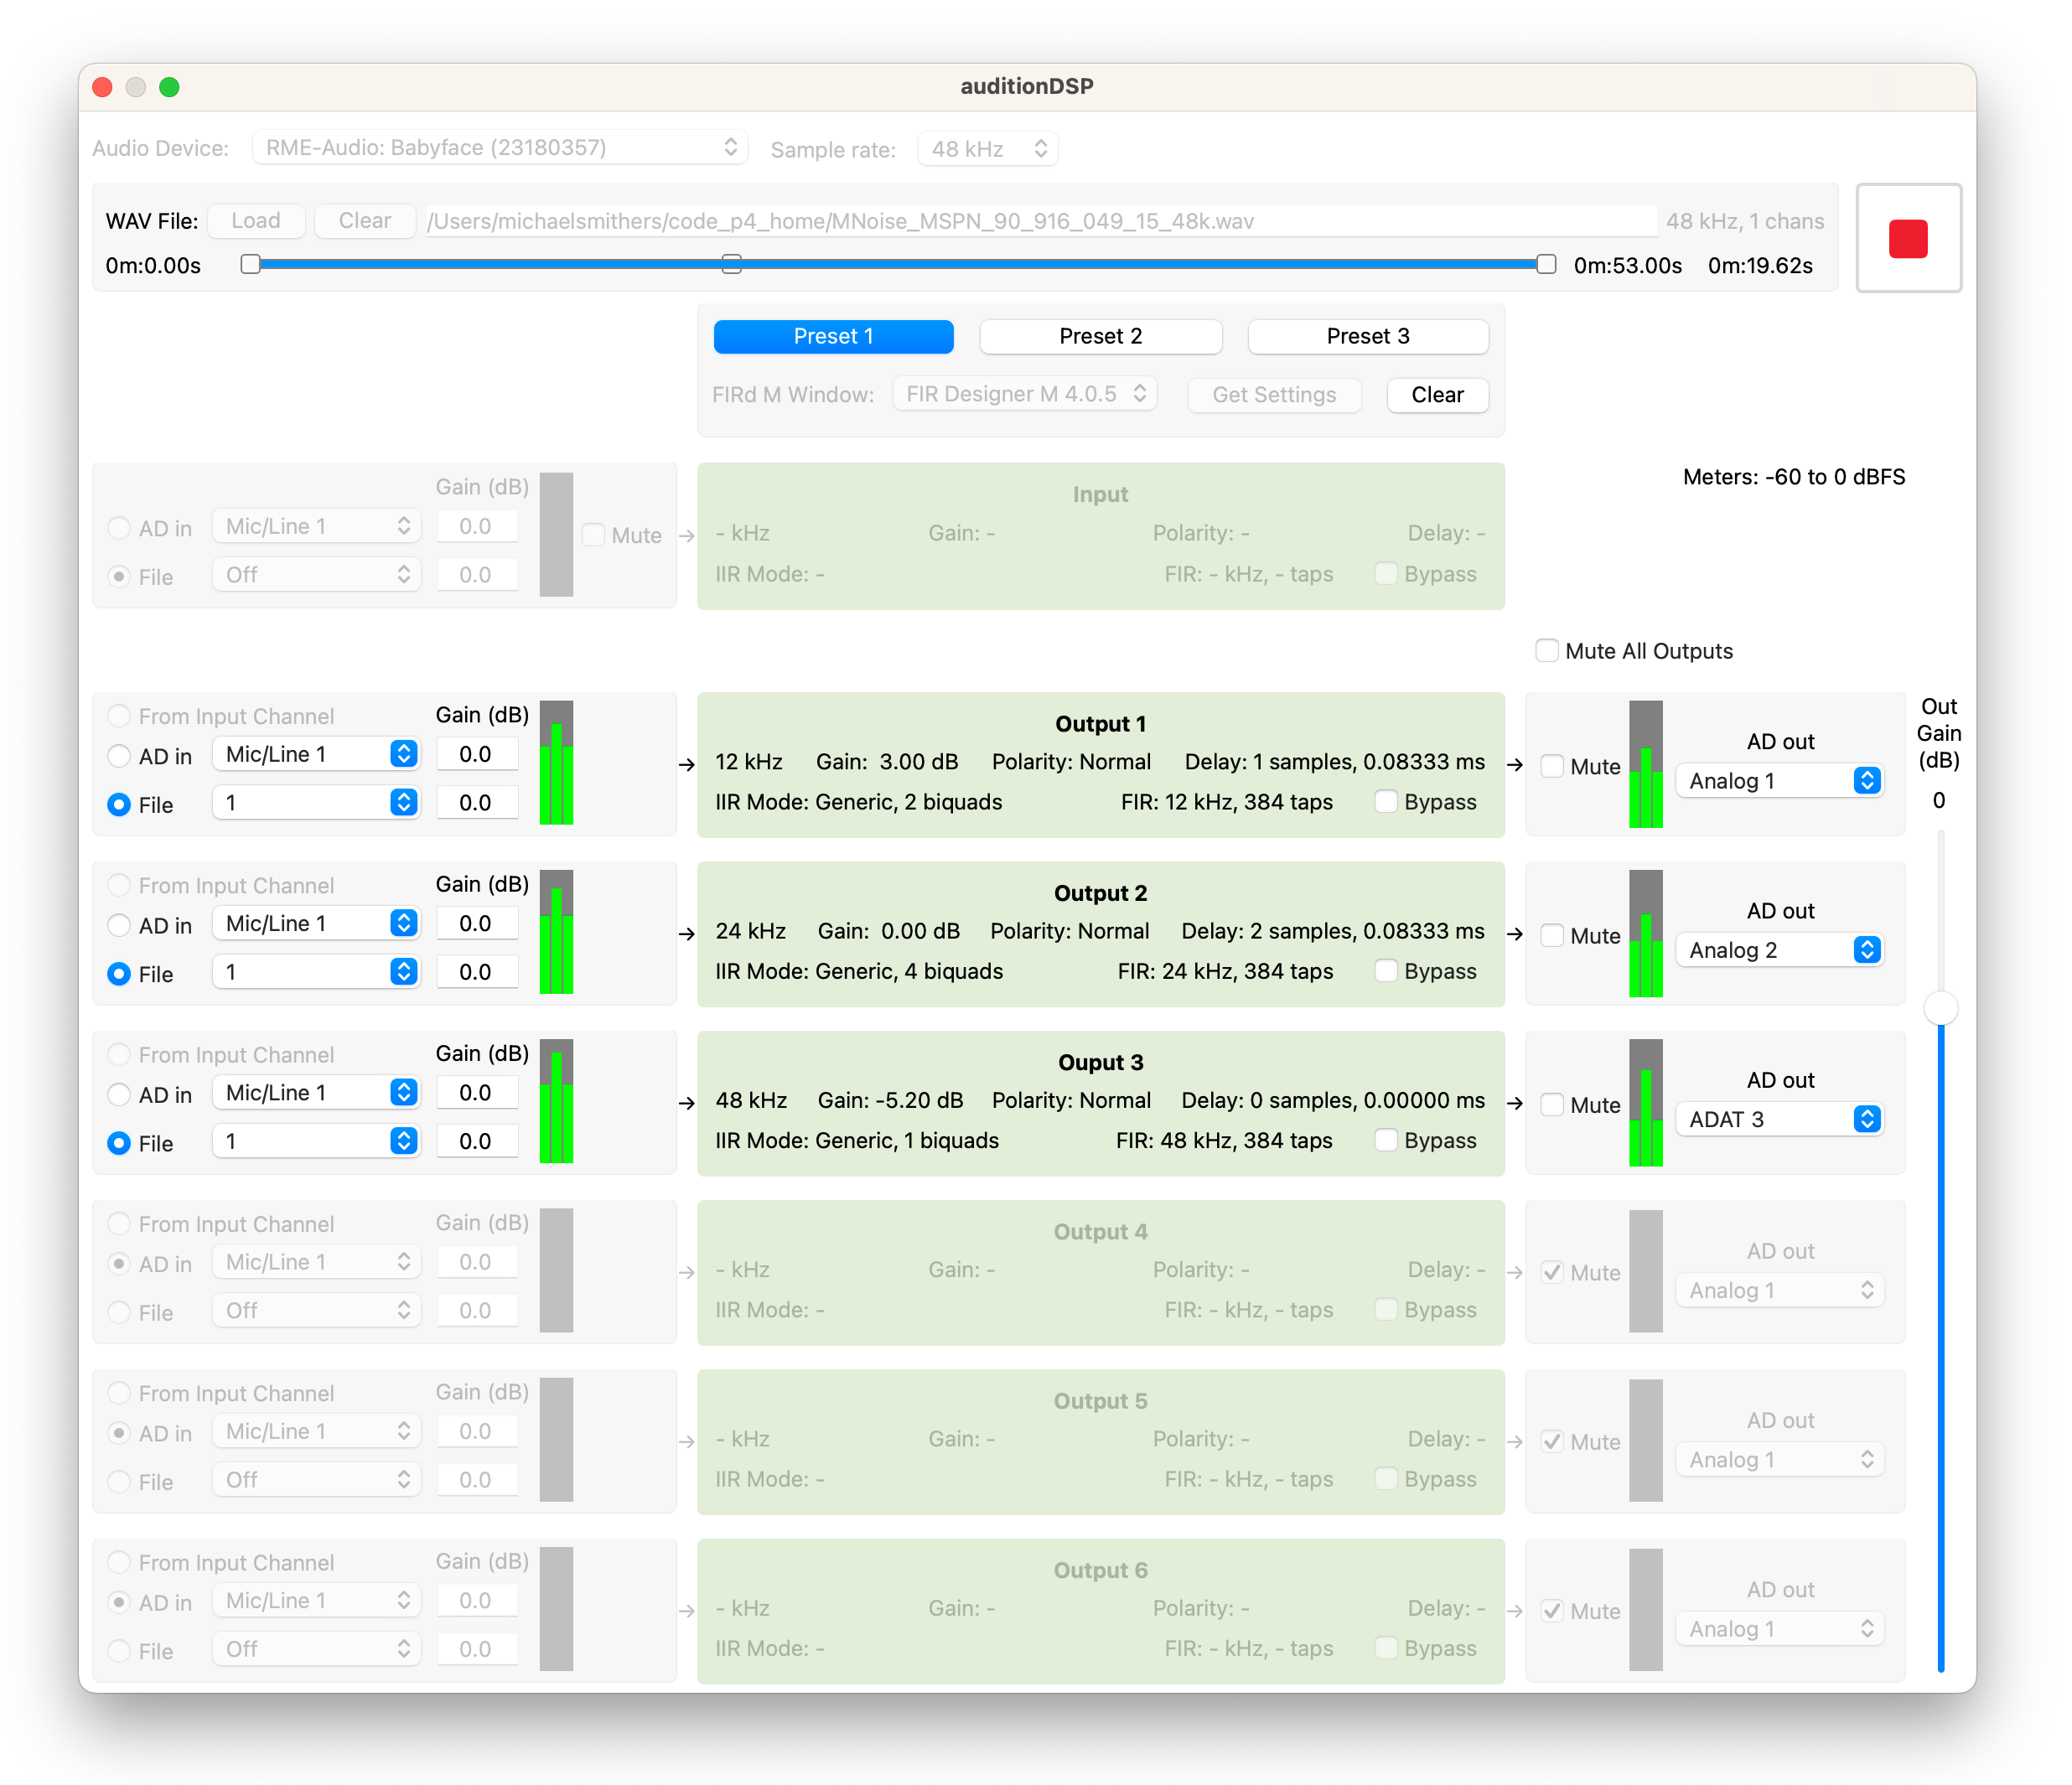Click Output 1 input level meter
Viewport: 2072px width, 1785px height.
[556, 763]
